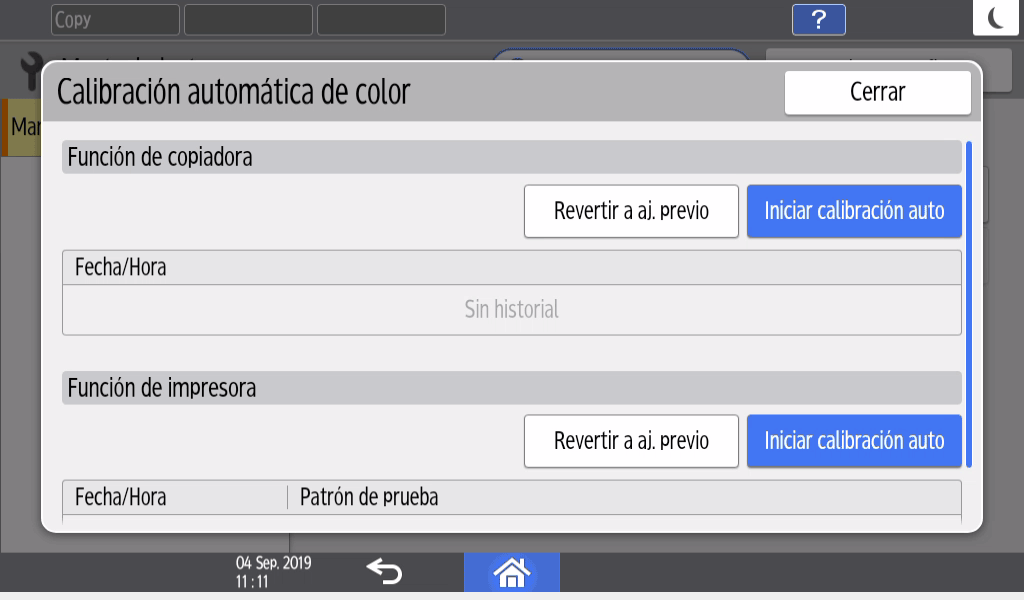1024x600 pixels.
Task: Start auto calibration for printer function
Action: 854,441
